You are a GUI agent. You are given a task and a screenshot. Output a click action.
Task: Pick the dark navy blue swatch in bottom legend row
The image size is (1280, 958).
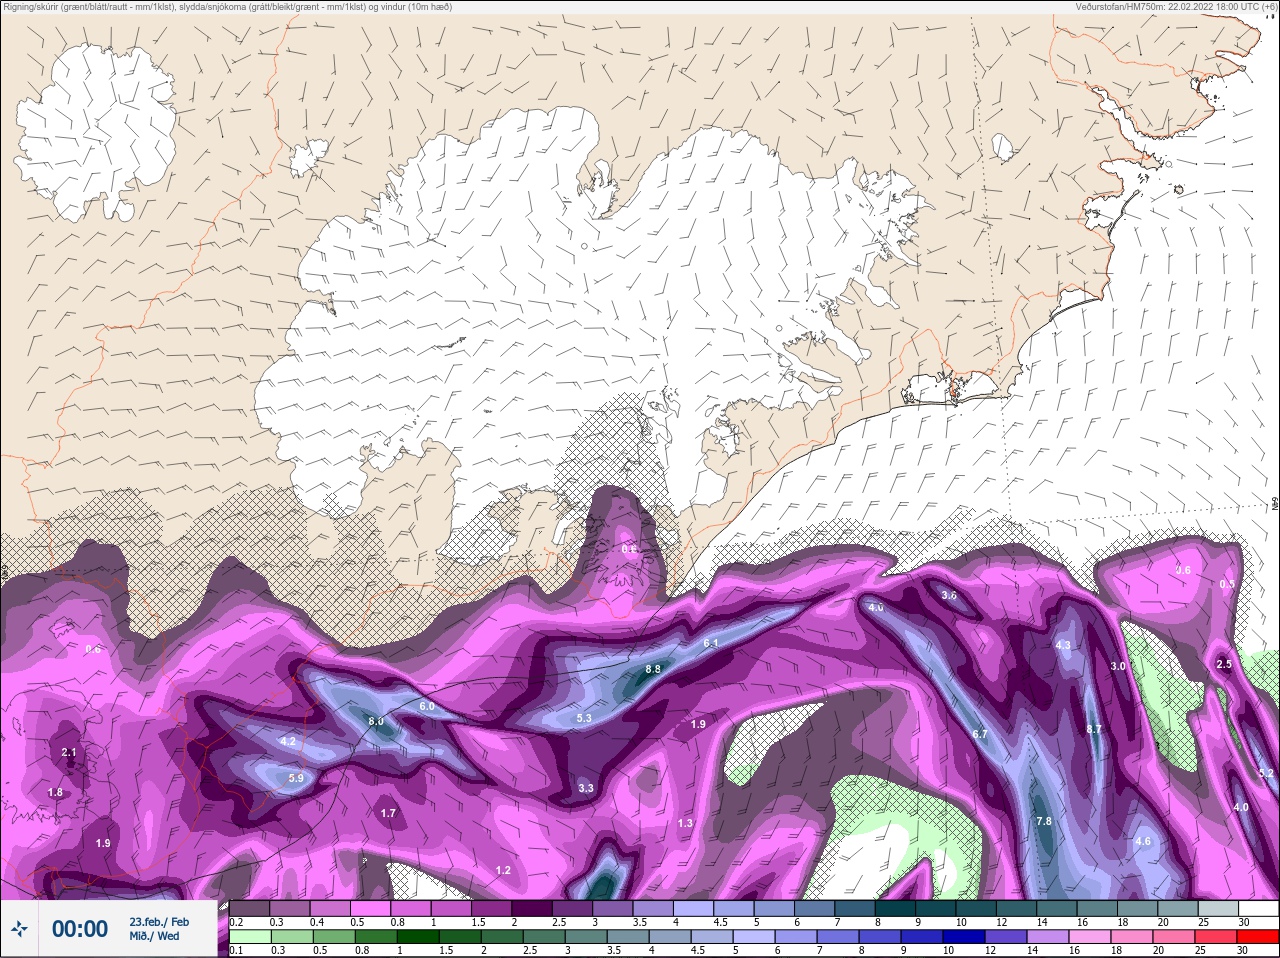tap(965, 937)
